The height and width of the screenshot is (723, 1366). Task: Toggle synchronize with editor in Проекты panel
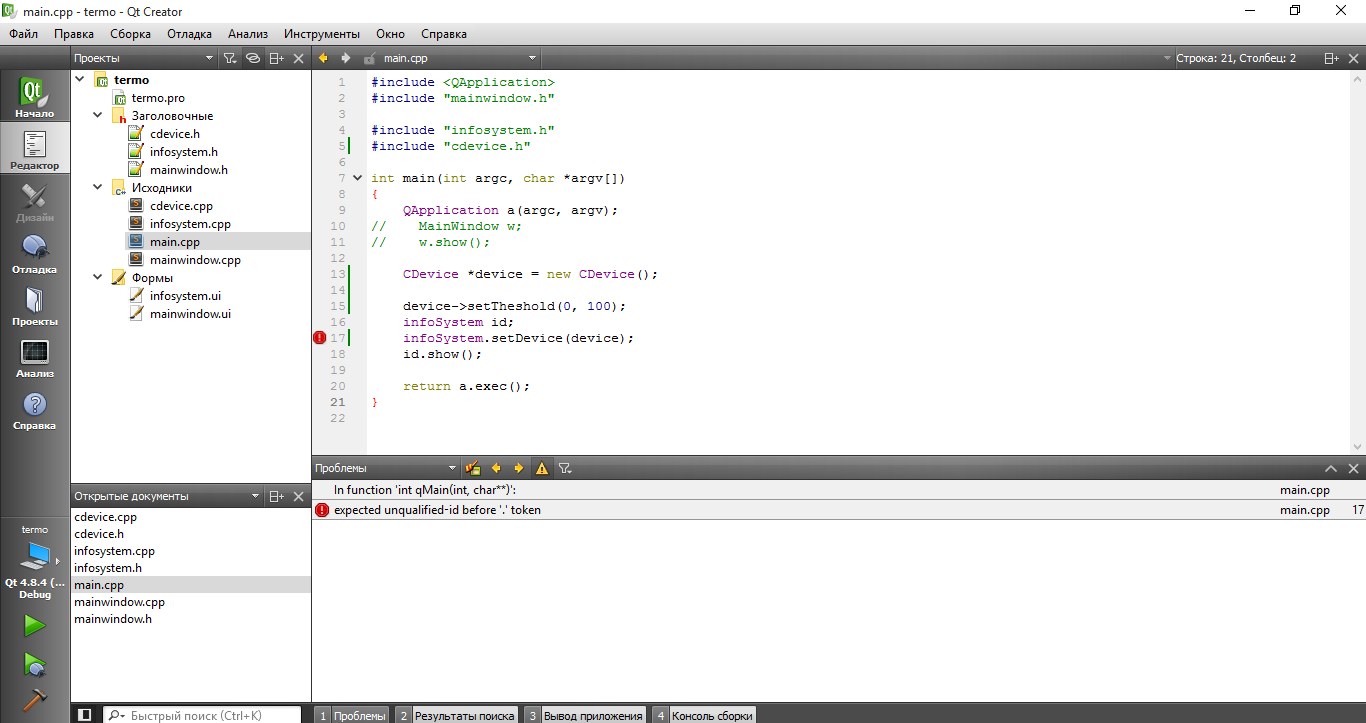pyautogui.click(x=253, y=58)
